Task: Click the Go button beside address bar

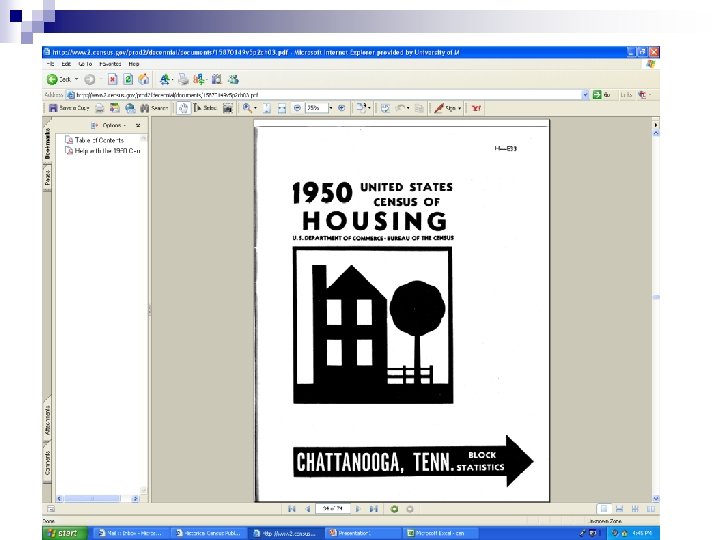Action: point(601,95)
